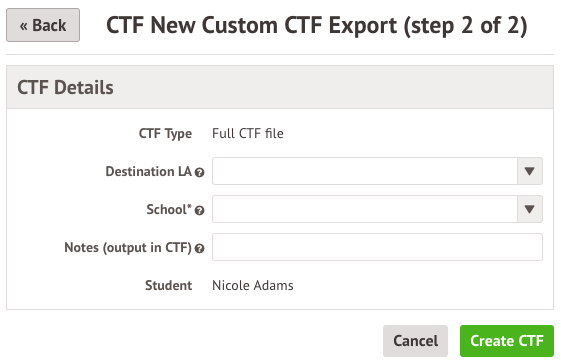The width and height of the screenshot is (561, 364).
Task: Focus the Notes (output in CTF) text input
Action: 377,247
